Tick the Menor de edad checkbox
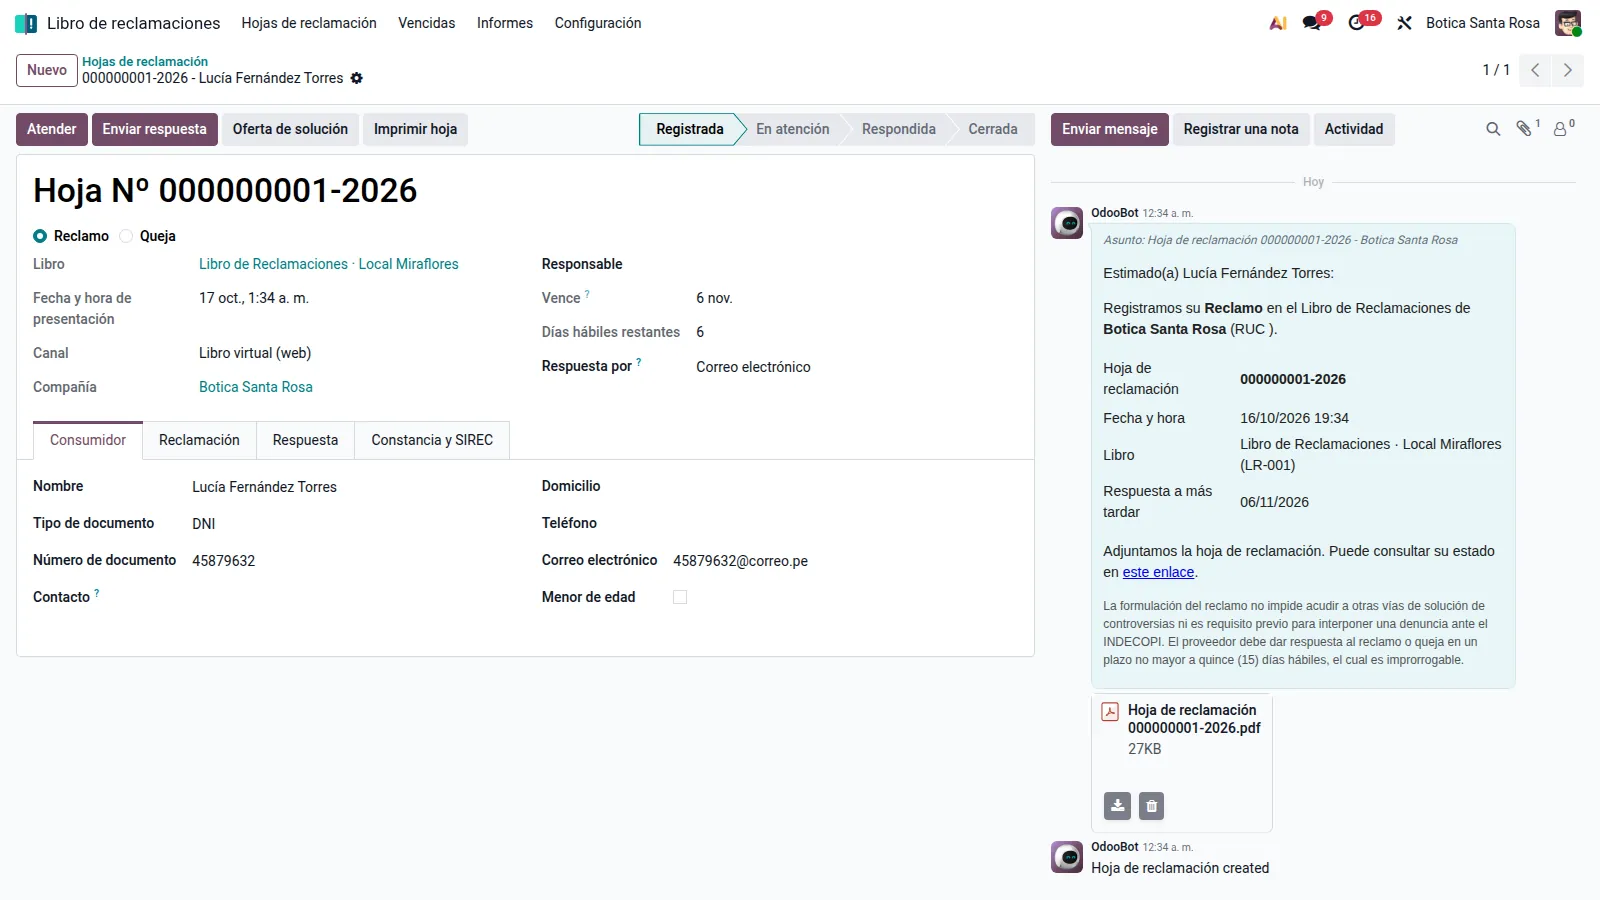Viewport: 1600px width, 900px height. click(x=680, y=597)
